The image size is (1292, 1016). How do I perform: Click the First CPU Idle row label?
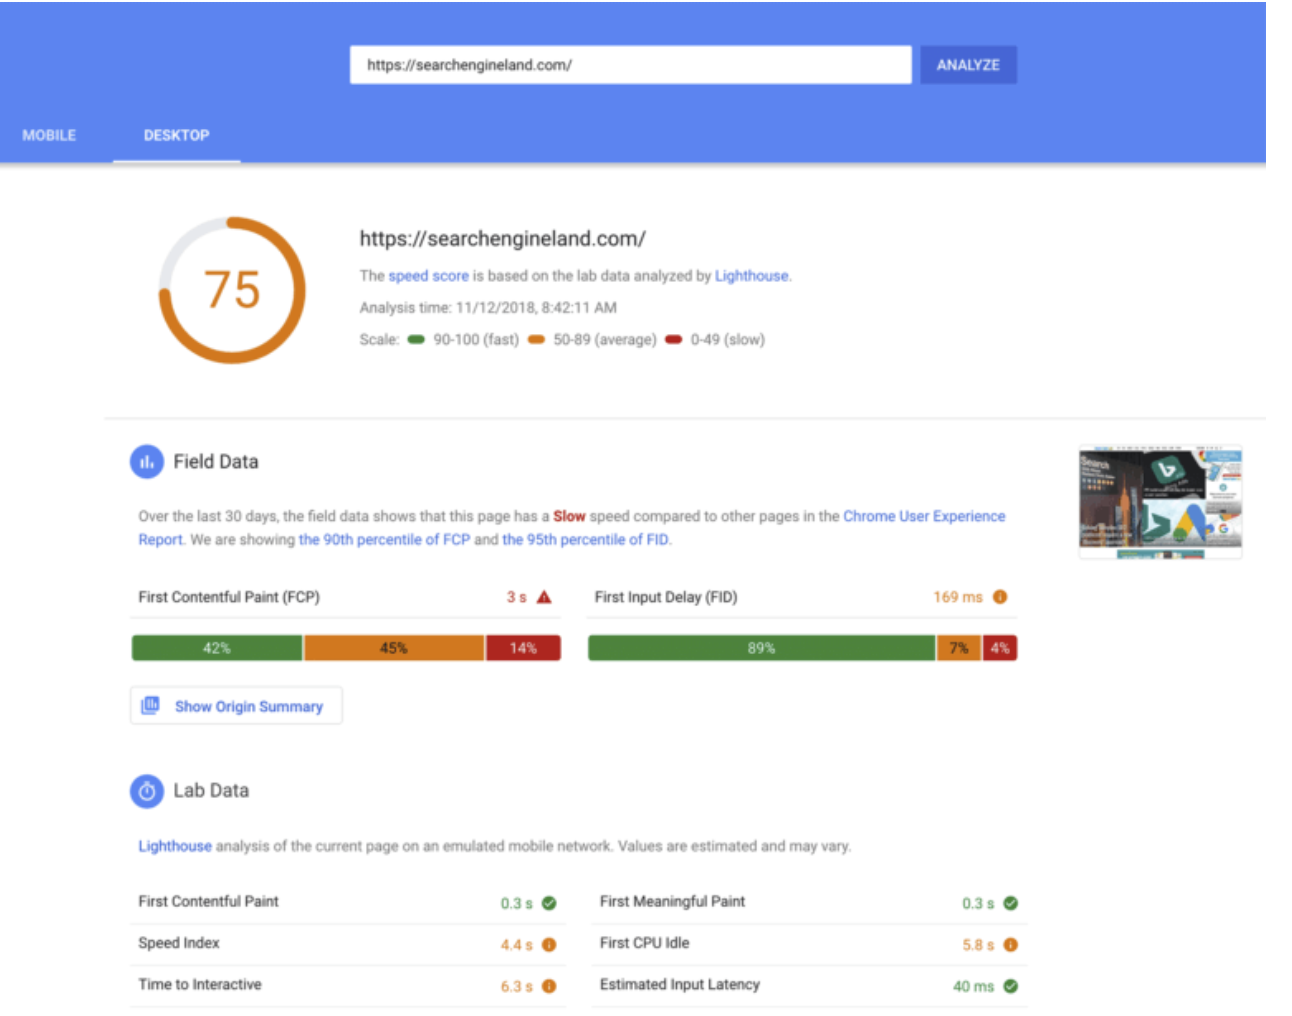click(645, 943)
